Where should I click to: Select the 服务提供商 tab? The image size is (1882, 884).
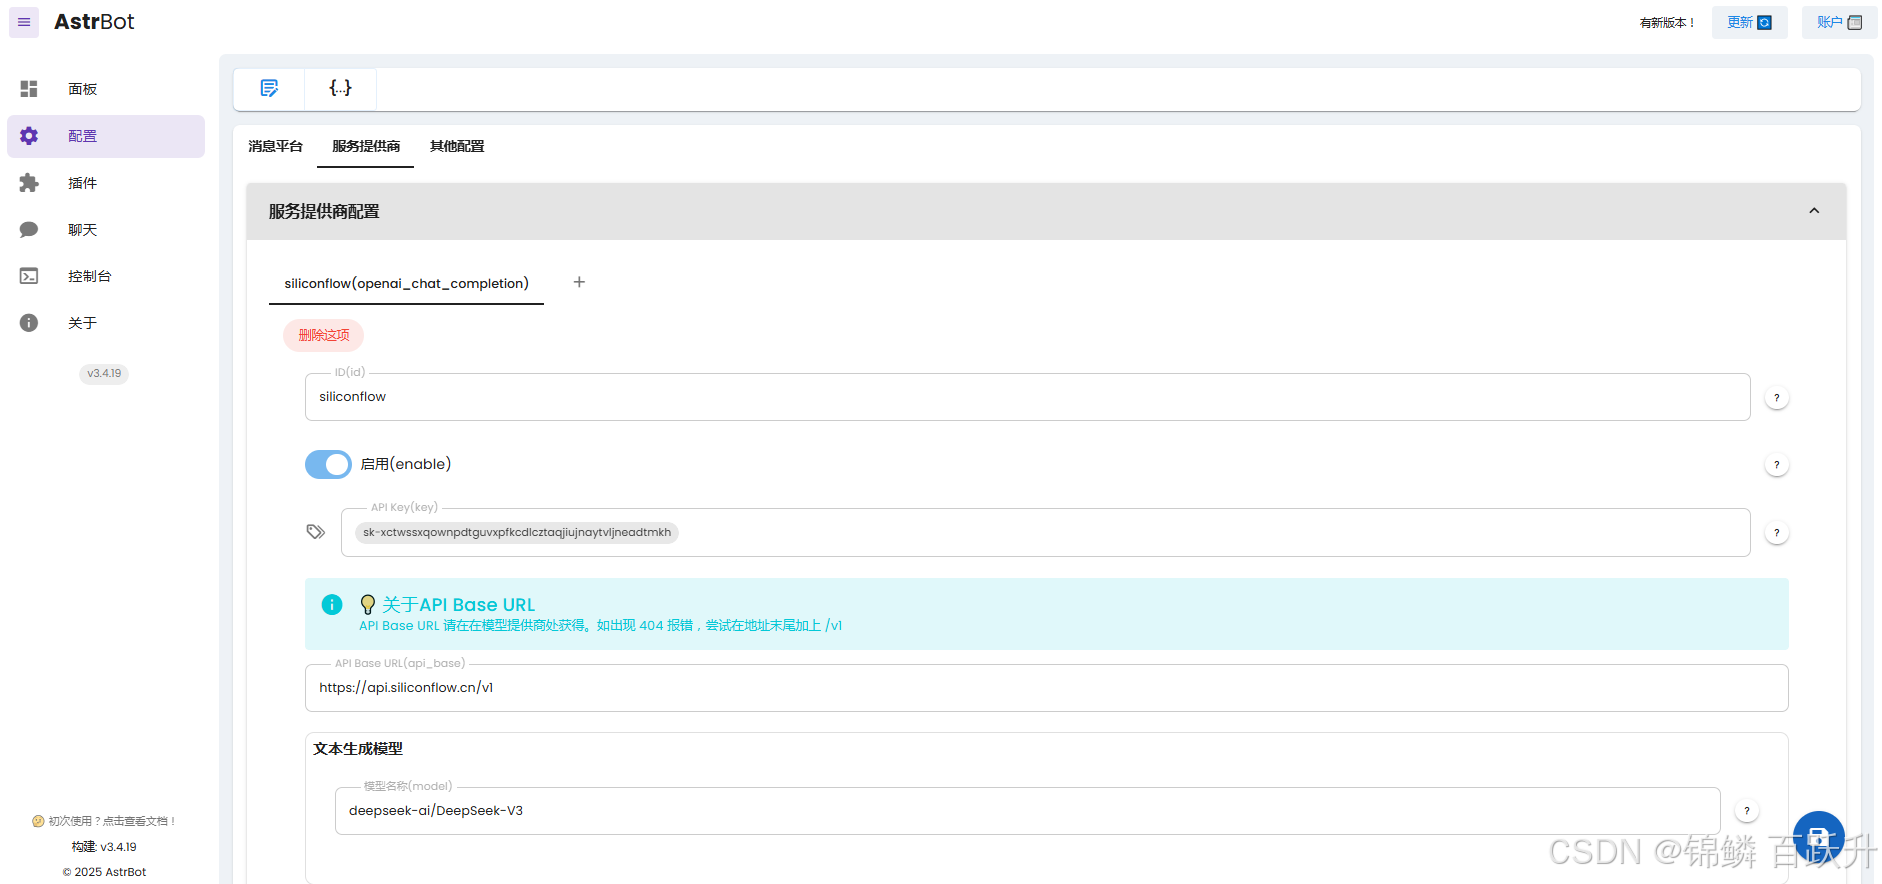(x=366, y=146)
